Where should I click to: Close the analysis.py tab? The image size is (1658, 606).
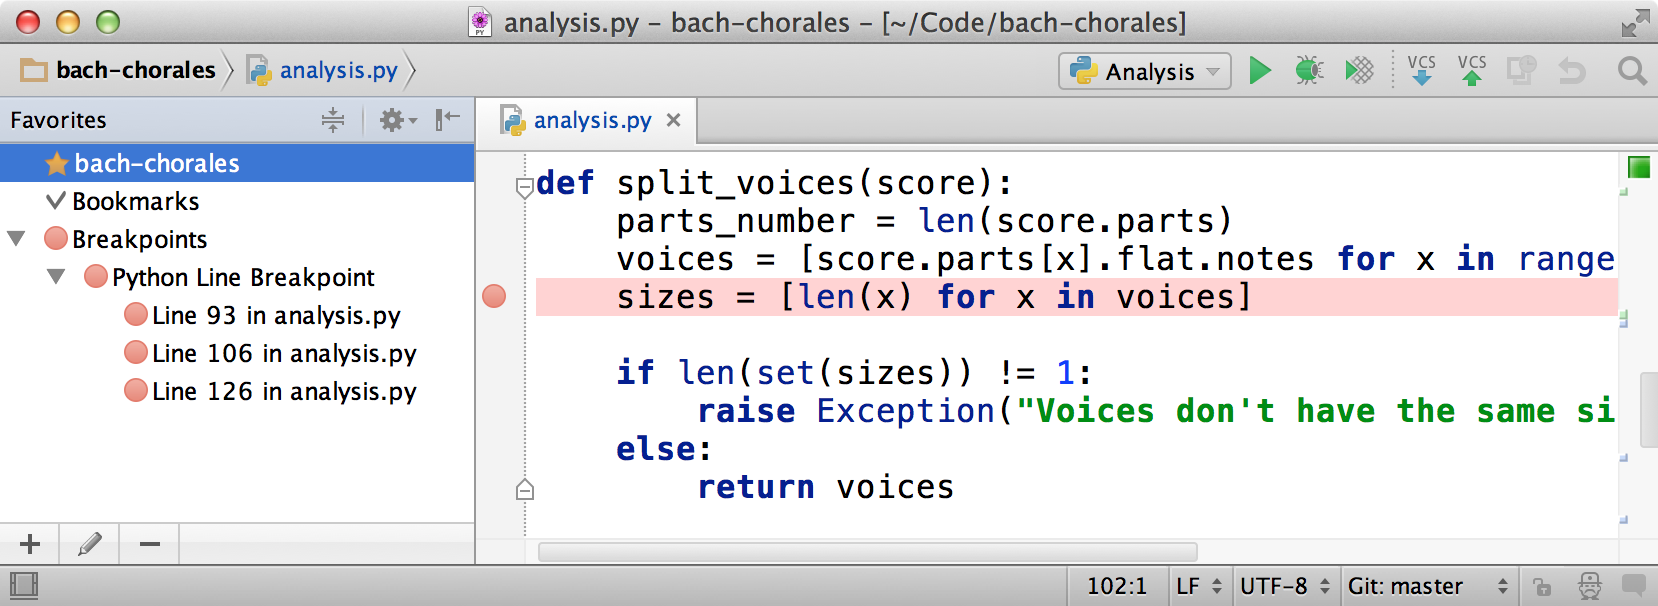tap(674, 121)
